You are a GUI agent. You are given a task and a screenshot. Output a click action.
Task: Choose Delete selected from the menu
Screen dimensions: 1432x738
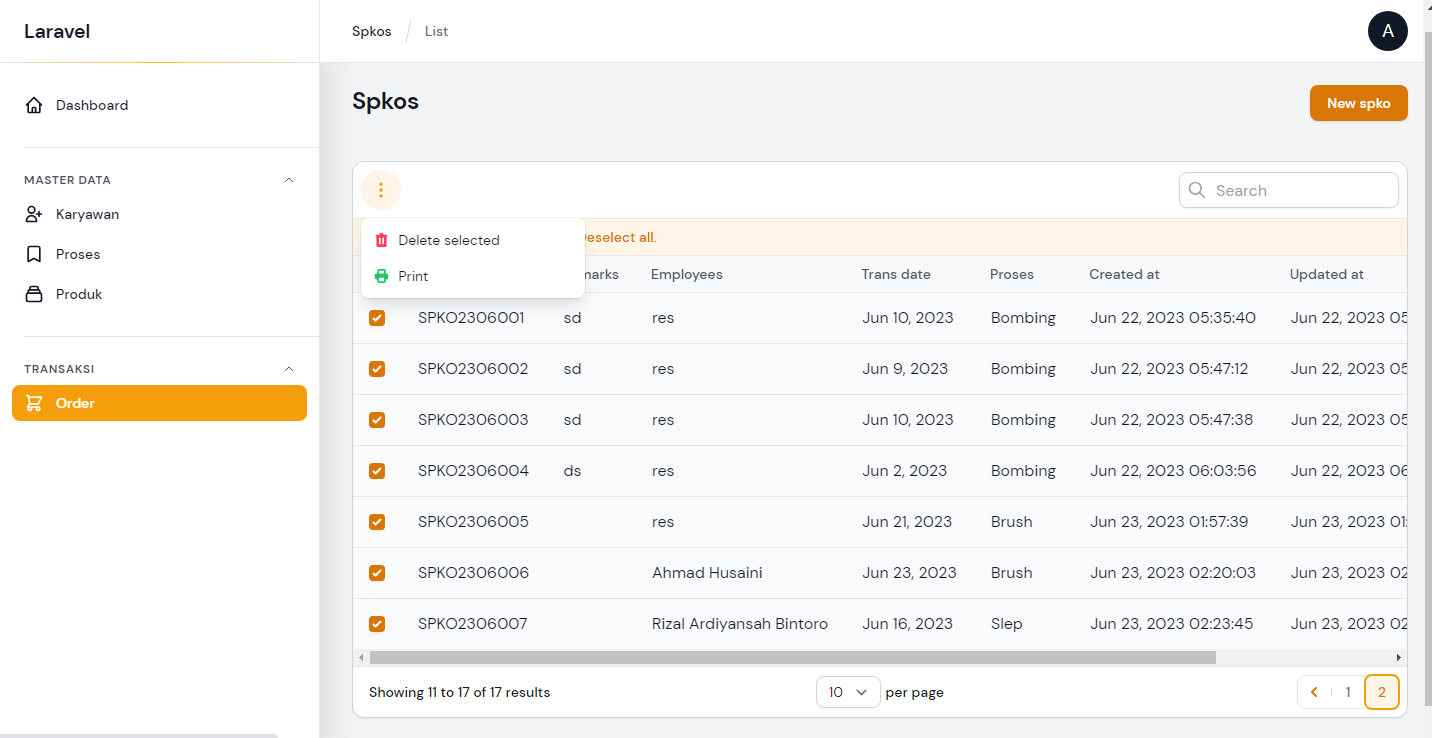click(x=473, y=240)
